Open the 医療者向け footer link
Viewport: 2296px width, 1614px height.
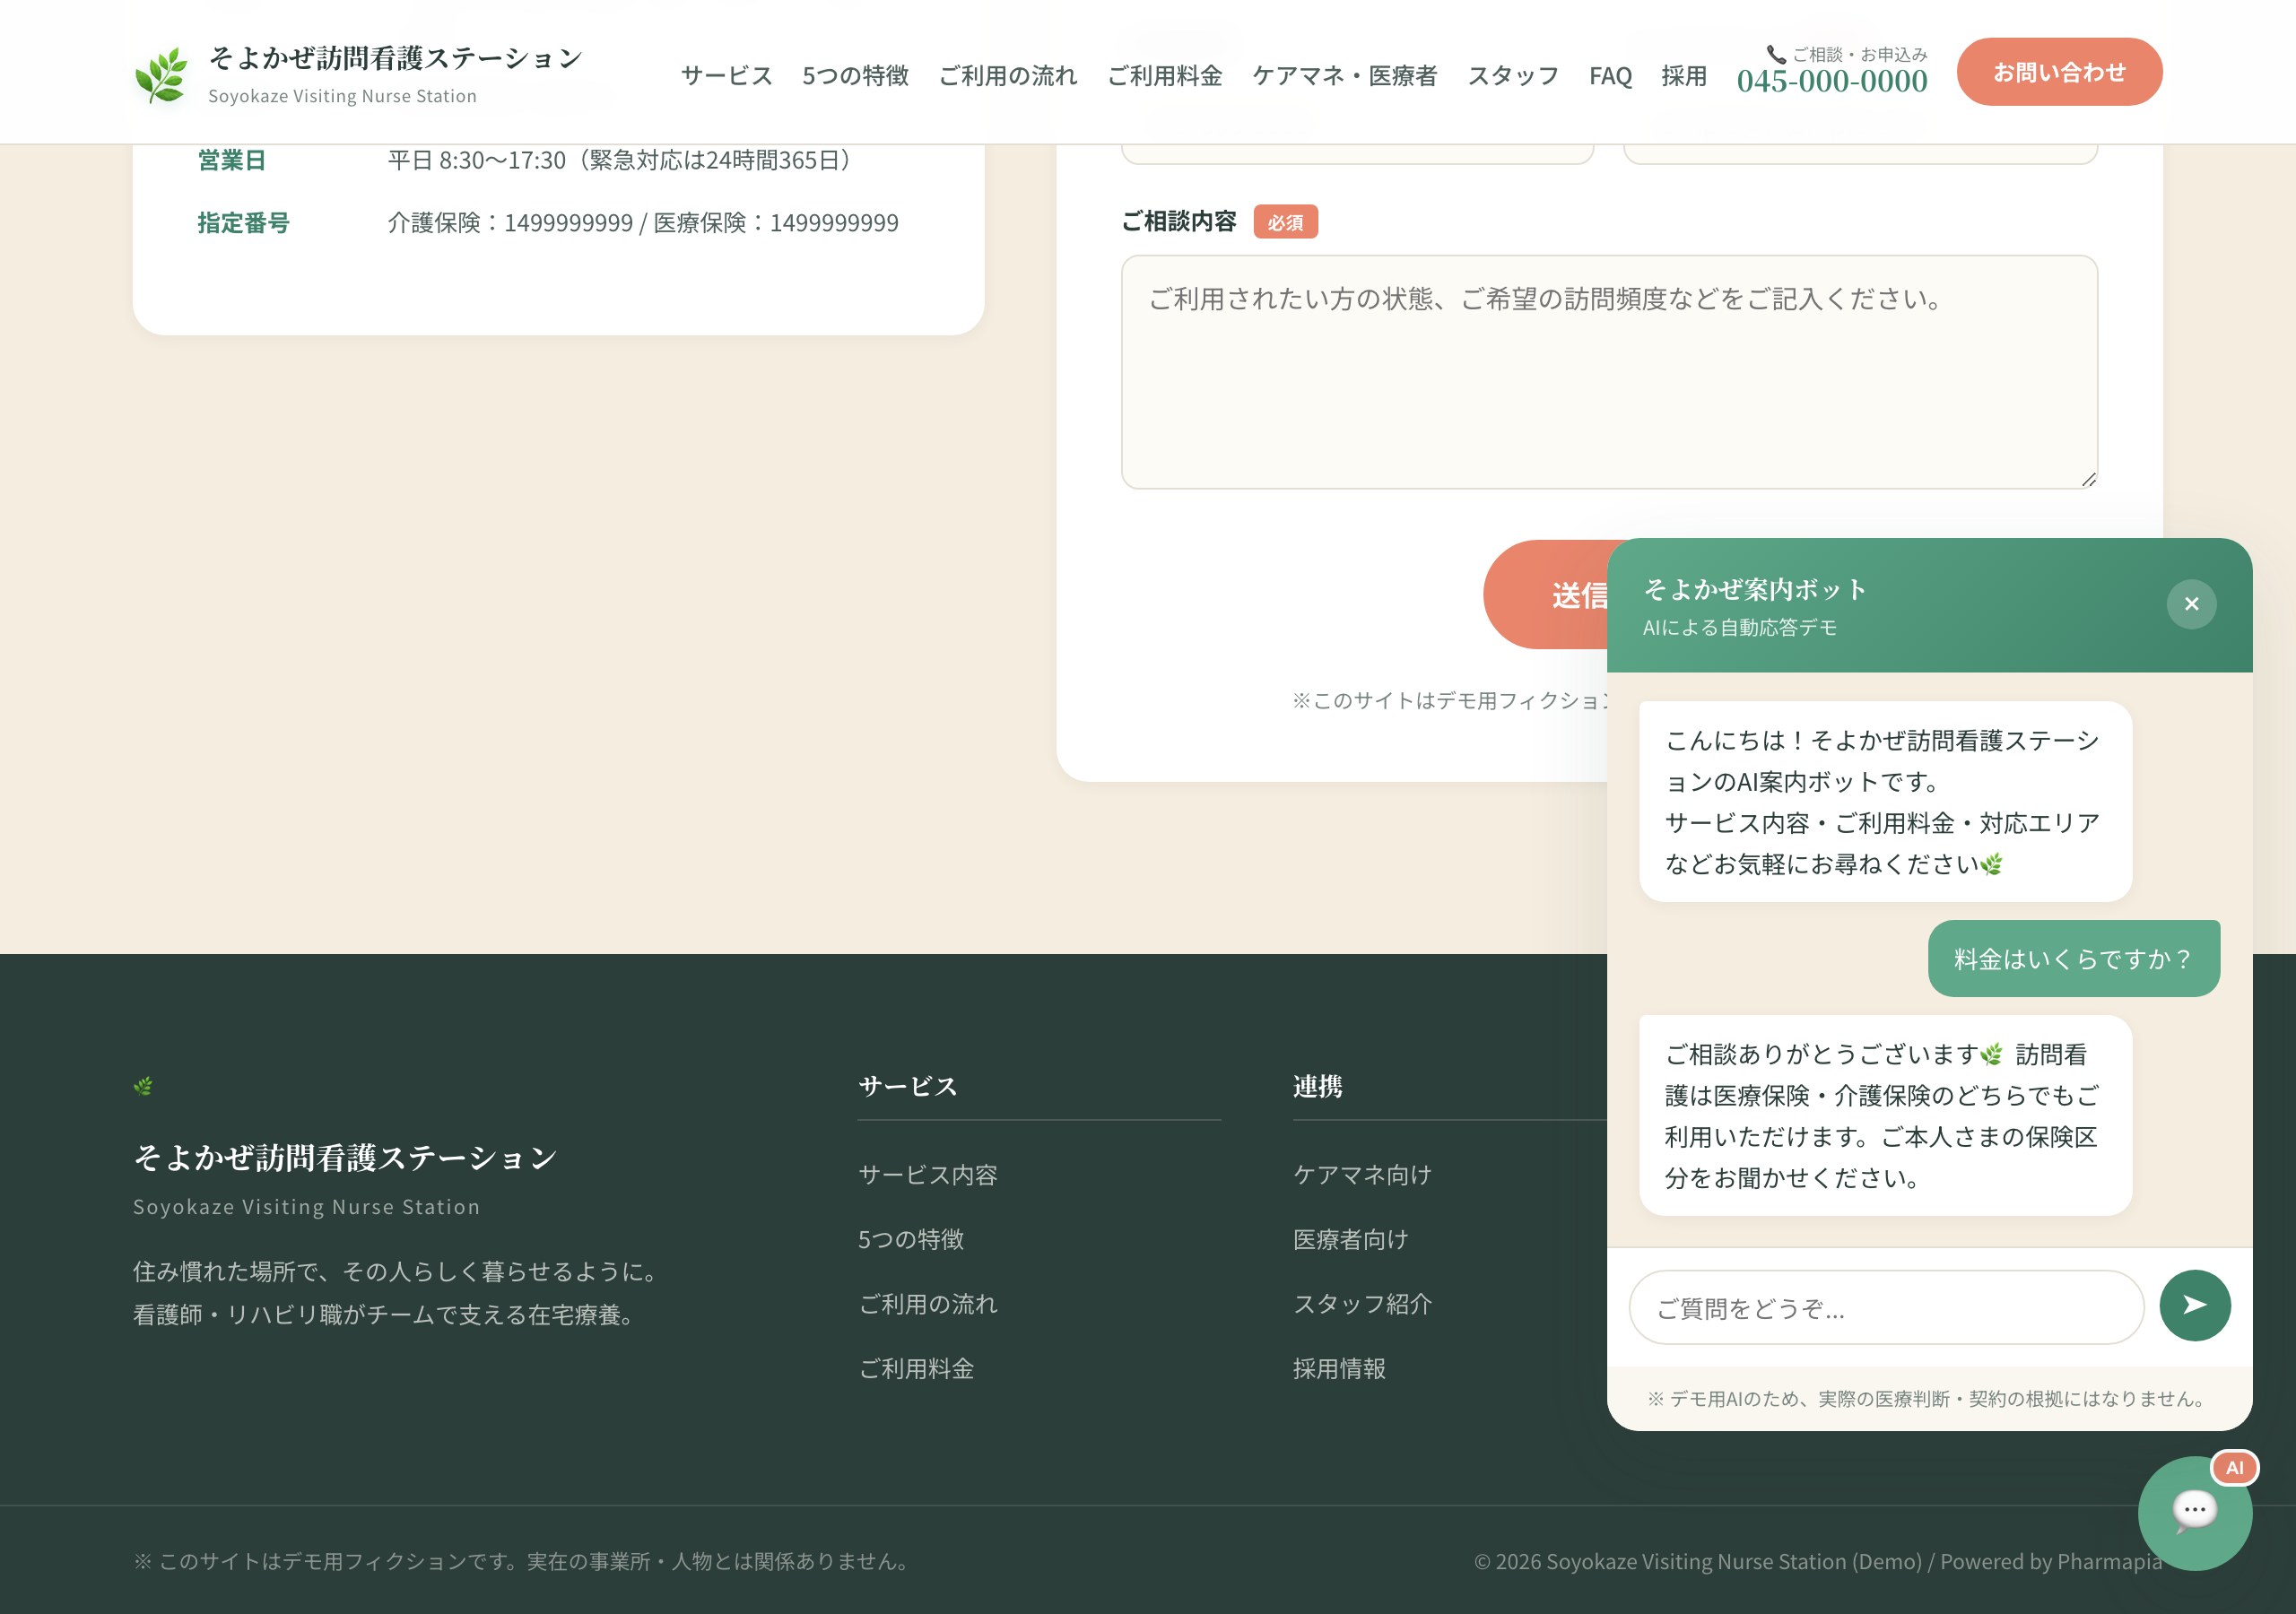coord(1350,1240)
